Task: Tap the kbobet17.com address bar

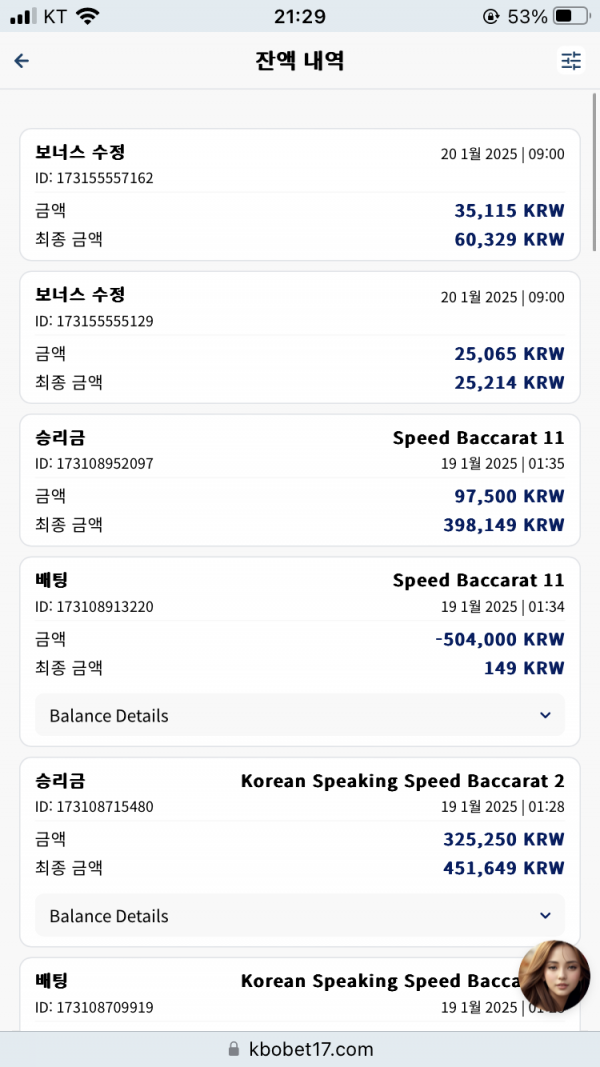Action: 300,1049
